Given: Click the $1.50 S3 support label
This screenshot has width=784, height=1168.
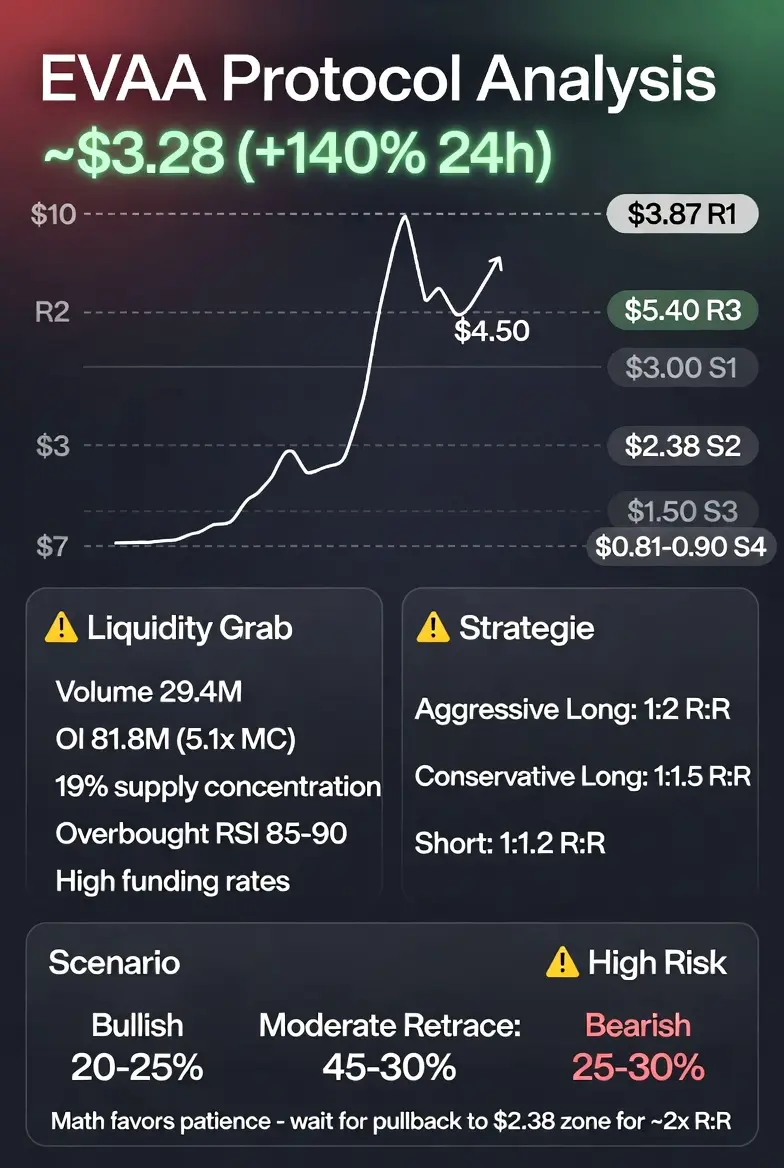Looking at the screenshot, I should 683,511.
